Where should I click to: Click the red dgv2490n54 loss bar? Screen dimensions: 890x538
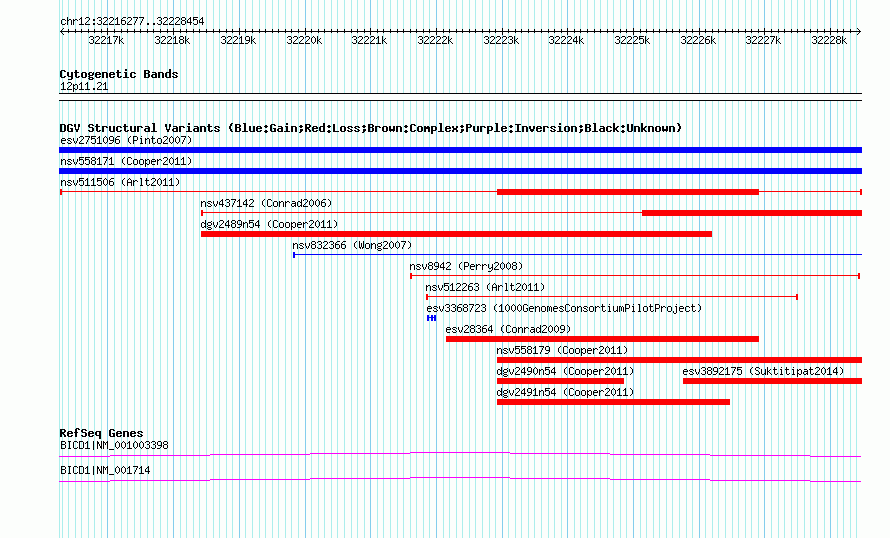(x=560, y=381)
